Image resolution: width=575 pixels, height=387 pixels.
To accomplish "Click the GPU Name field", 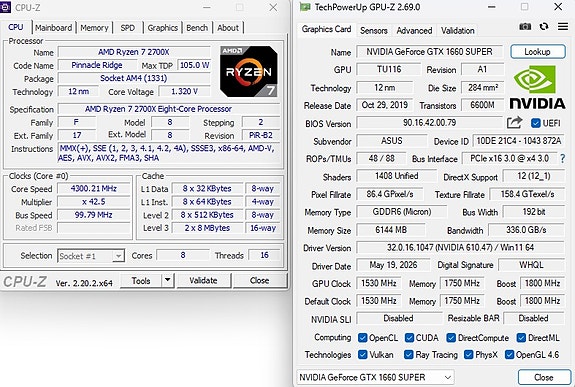I will click(429, 52).
